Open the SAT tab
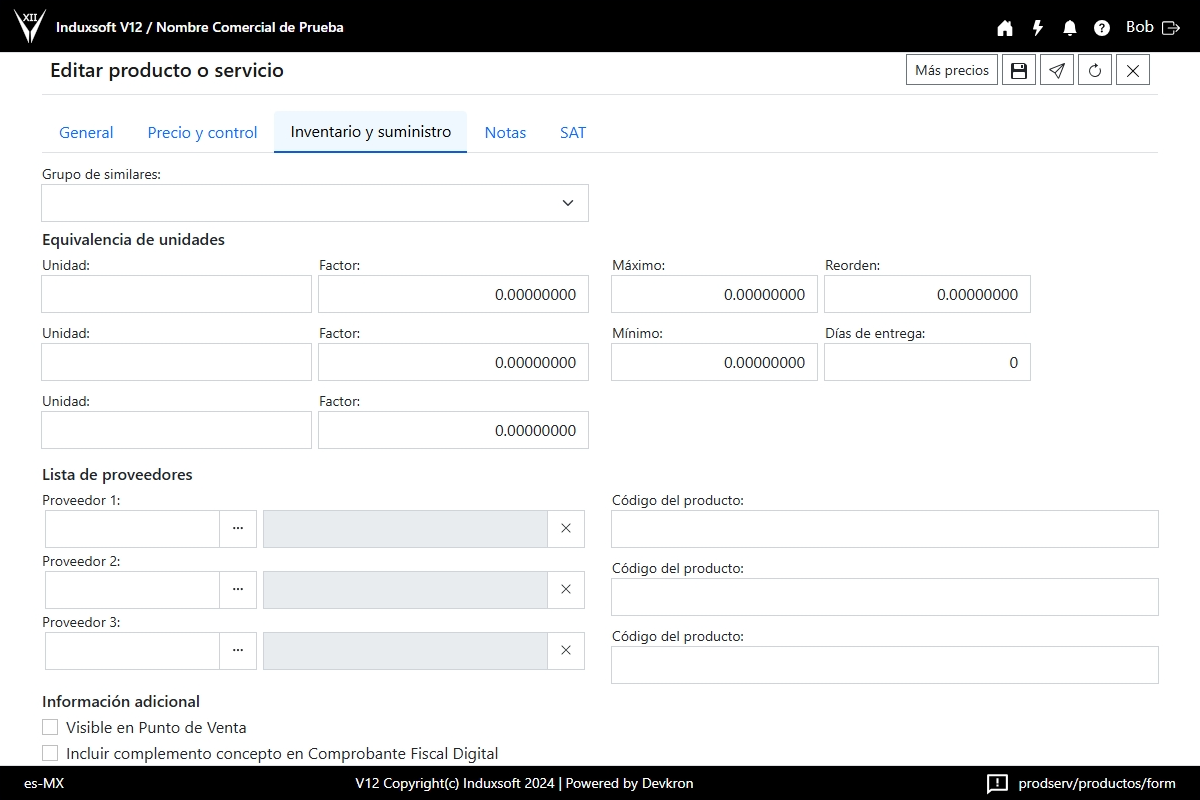The height and width of the screenshot is (800, 1200). pyautogui.click(x=573, y=132)
